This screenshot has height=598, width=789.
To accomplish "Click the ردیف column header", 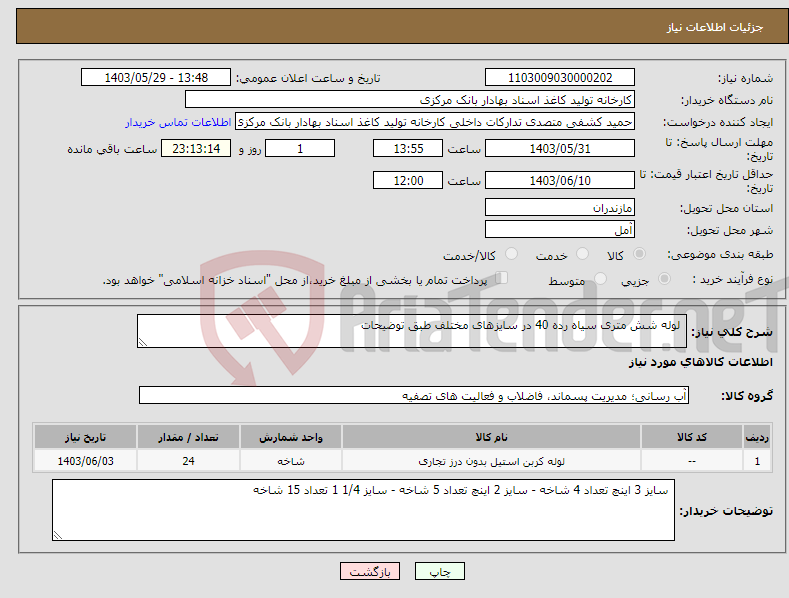I will (757, 437).
